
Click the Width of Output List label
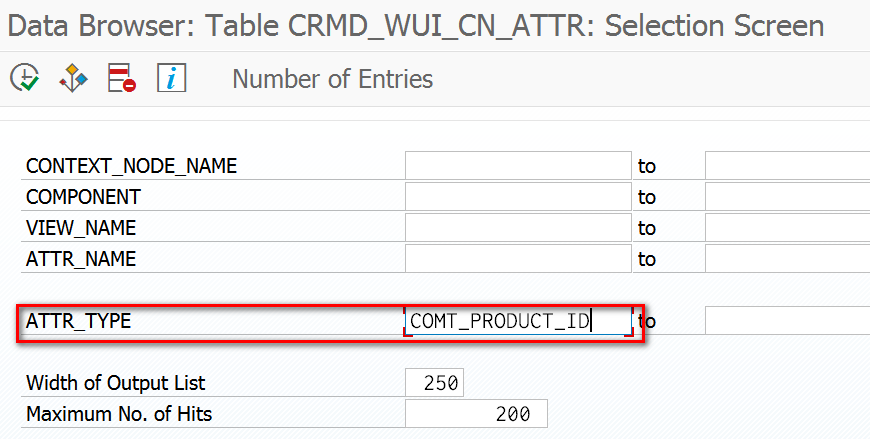tap(116, 383)
